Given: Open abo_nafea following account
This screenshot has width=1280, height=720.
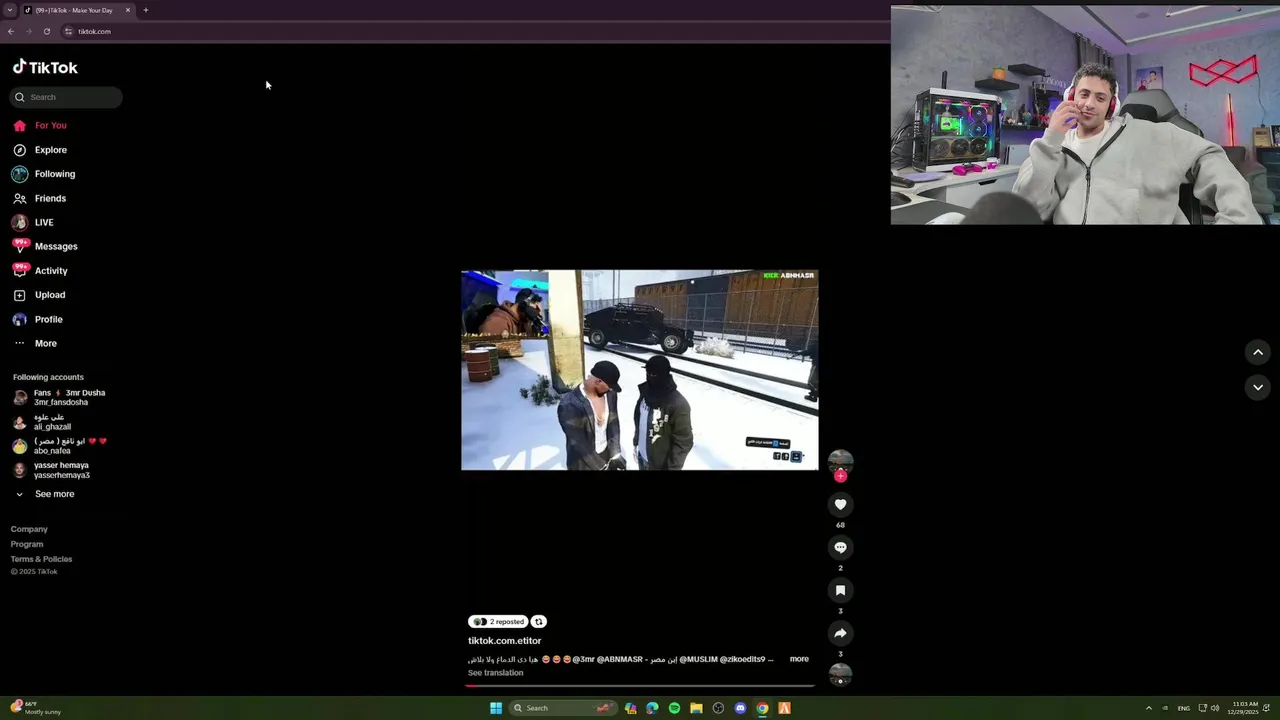Looking at the screenshot, I should click(60, 446).
